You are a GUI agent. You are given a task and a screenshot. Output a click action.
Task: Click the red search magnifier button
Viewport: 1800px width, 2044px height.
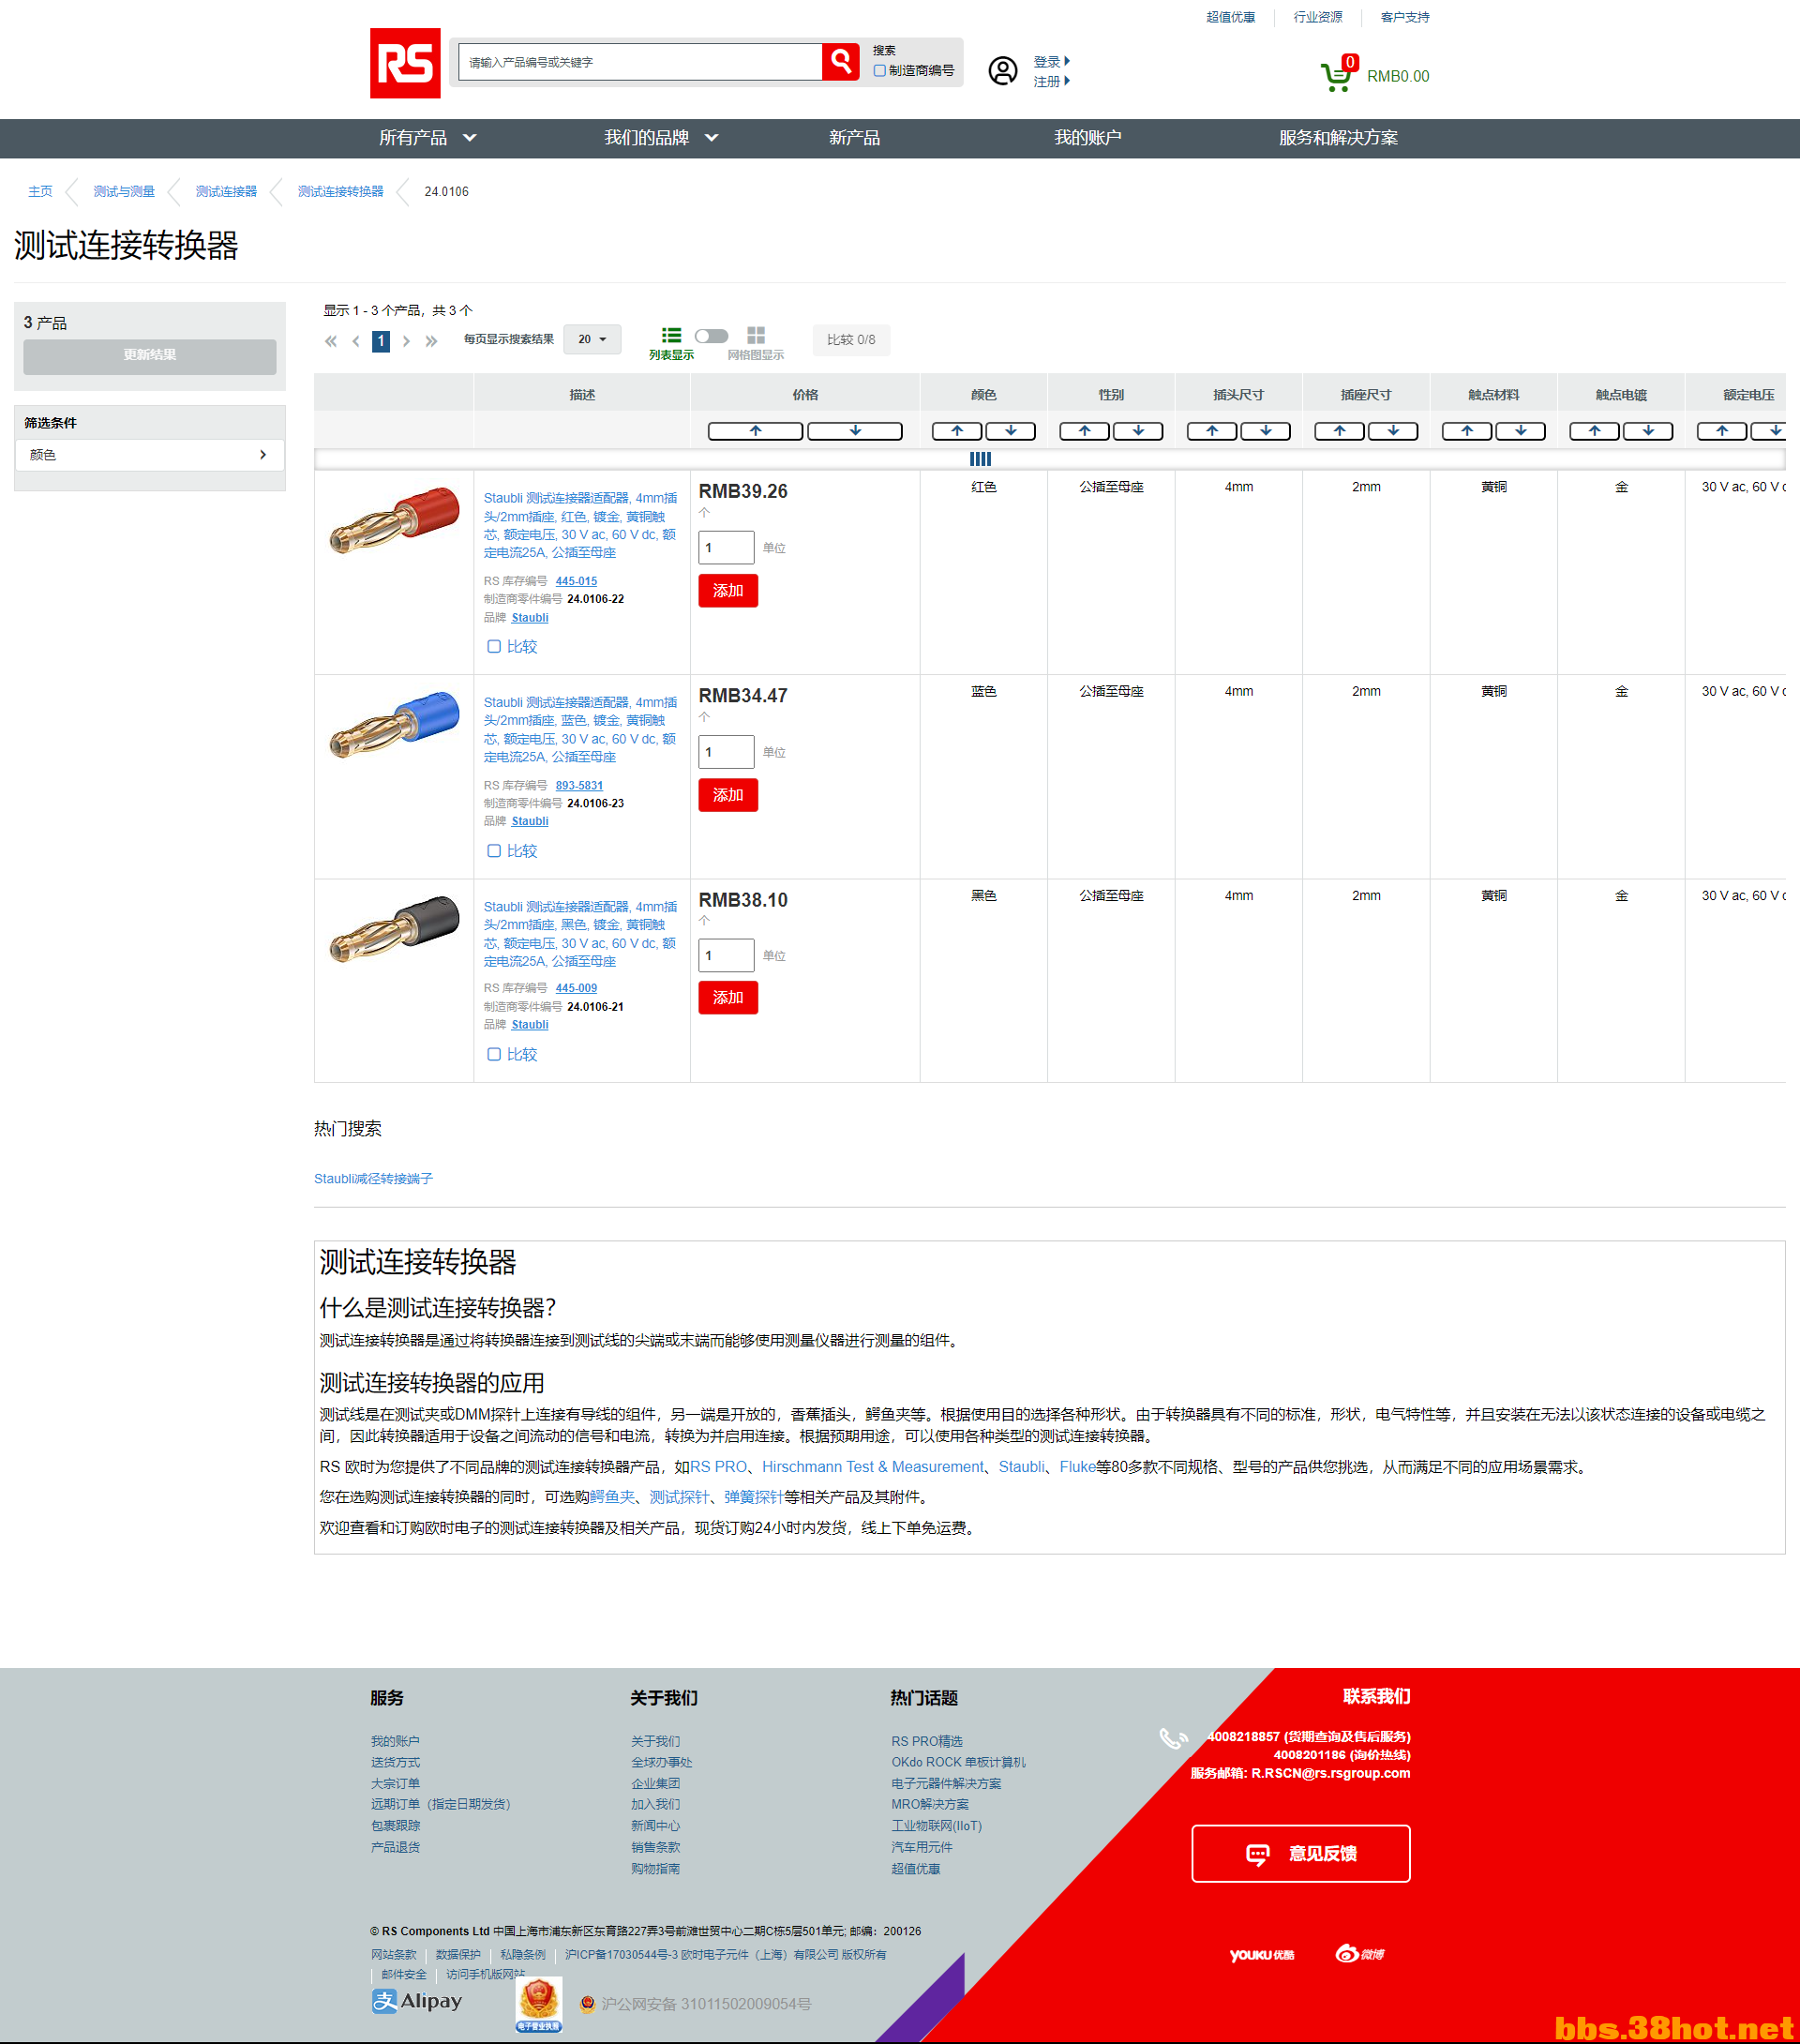[x=841, y=62]
